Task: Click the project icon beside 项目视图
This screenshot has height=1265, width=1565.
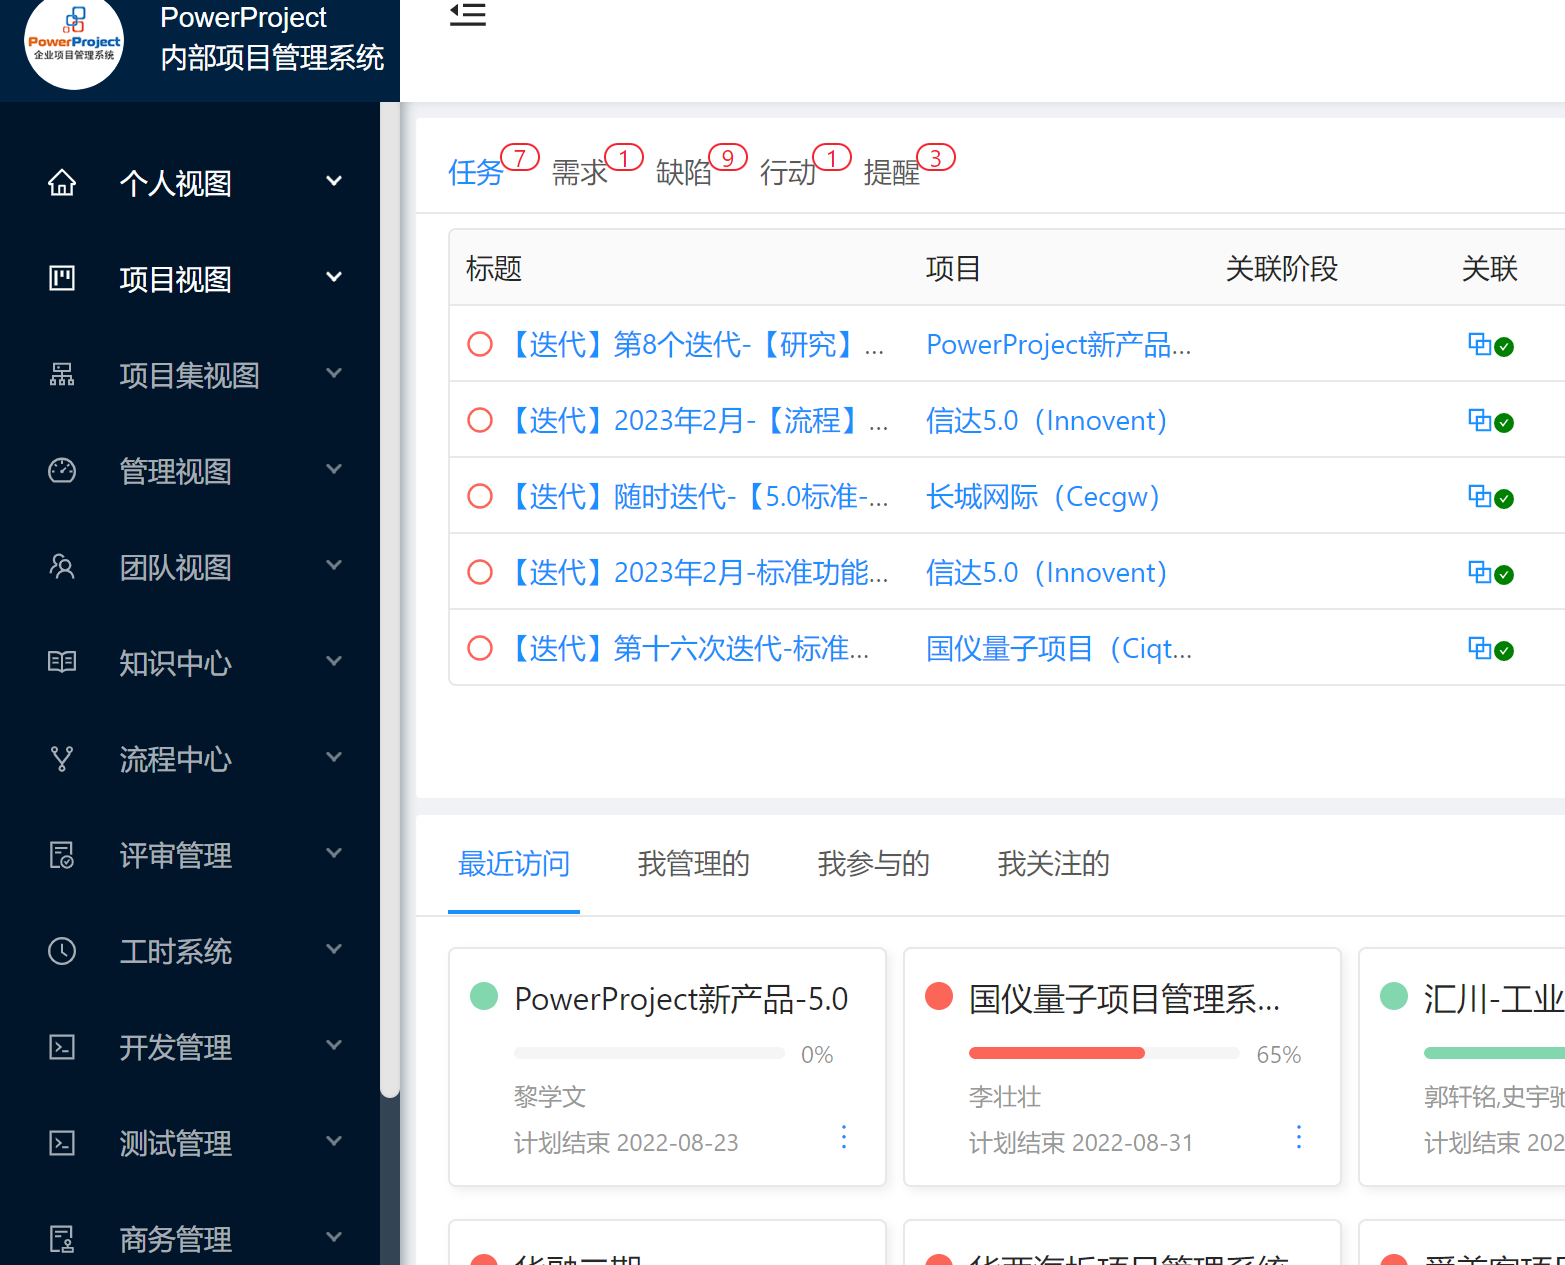Action: (62, 278)
